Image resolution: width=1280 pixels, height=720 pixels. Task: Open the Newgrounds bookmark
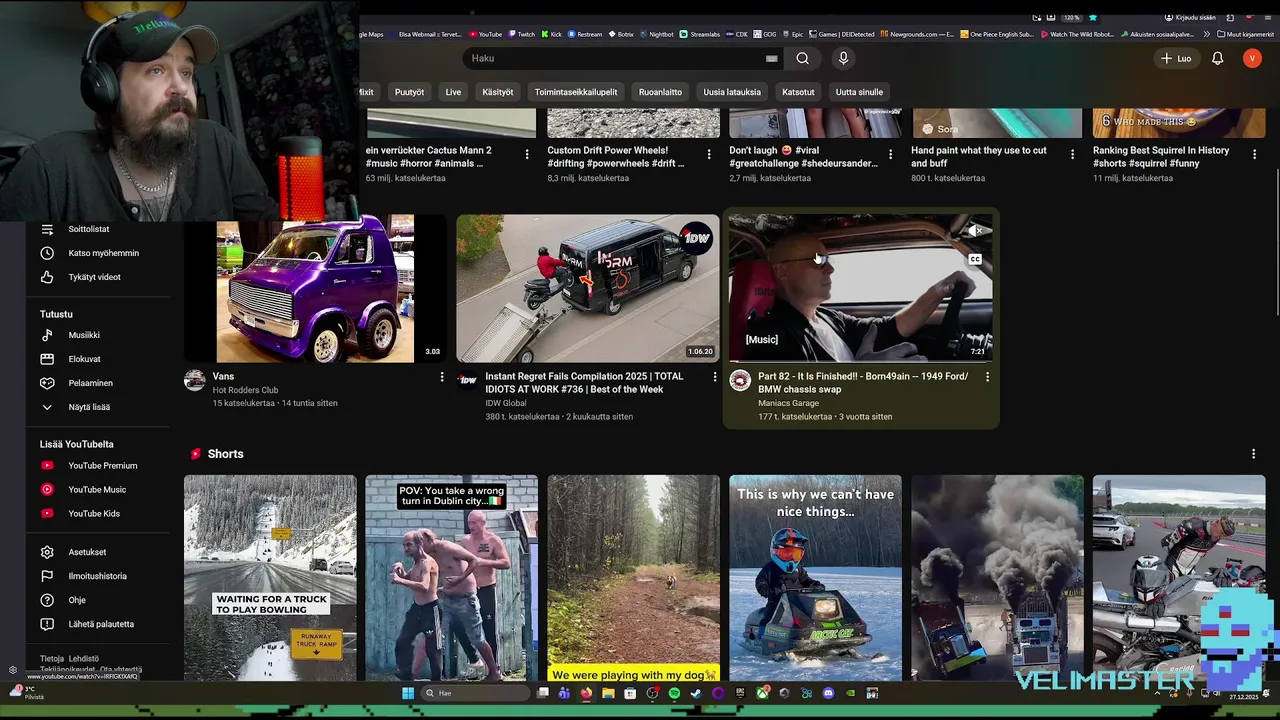(916, 34)
